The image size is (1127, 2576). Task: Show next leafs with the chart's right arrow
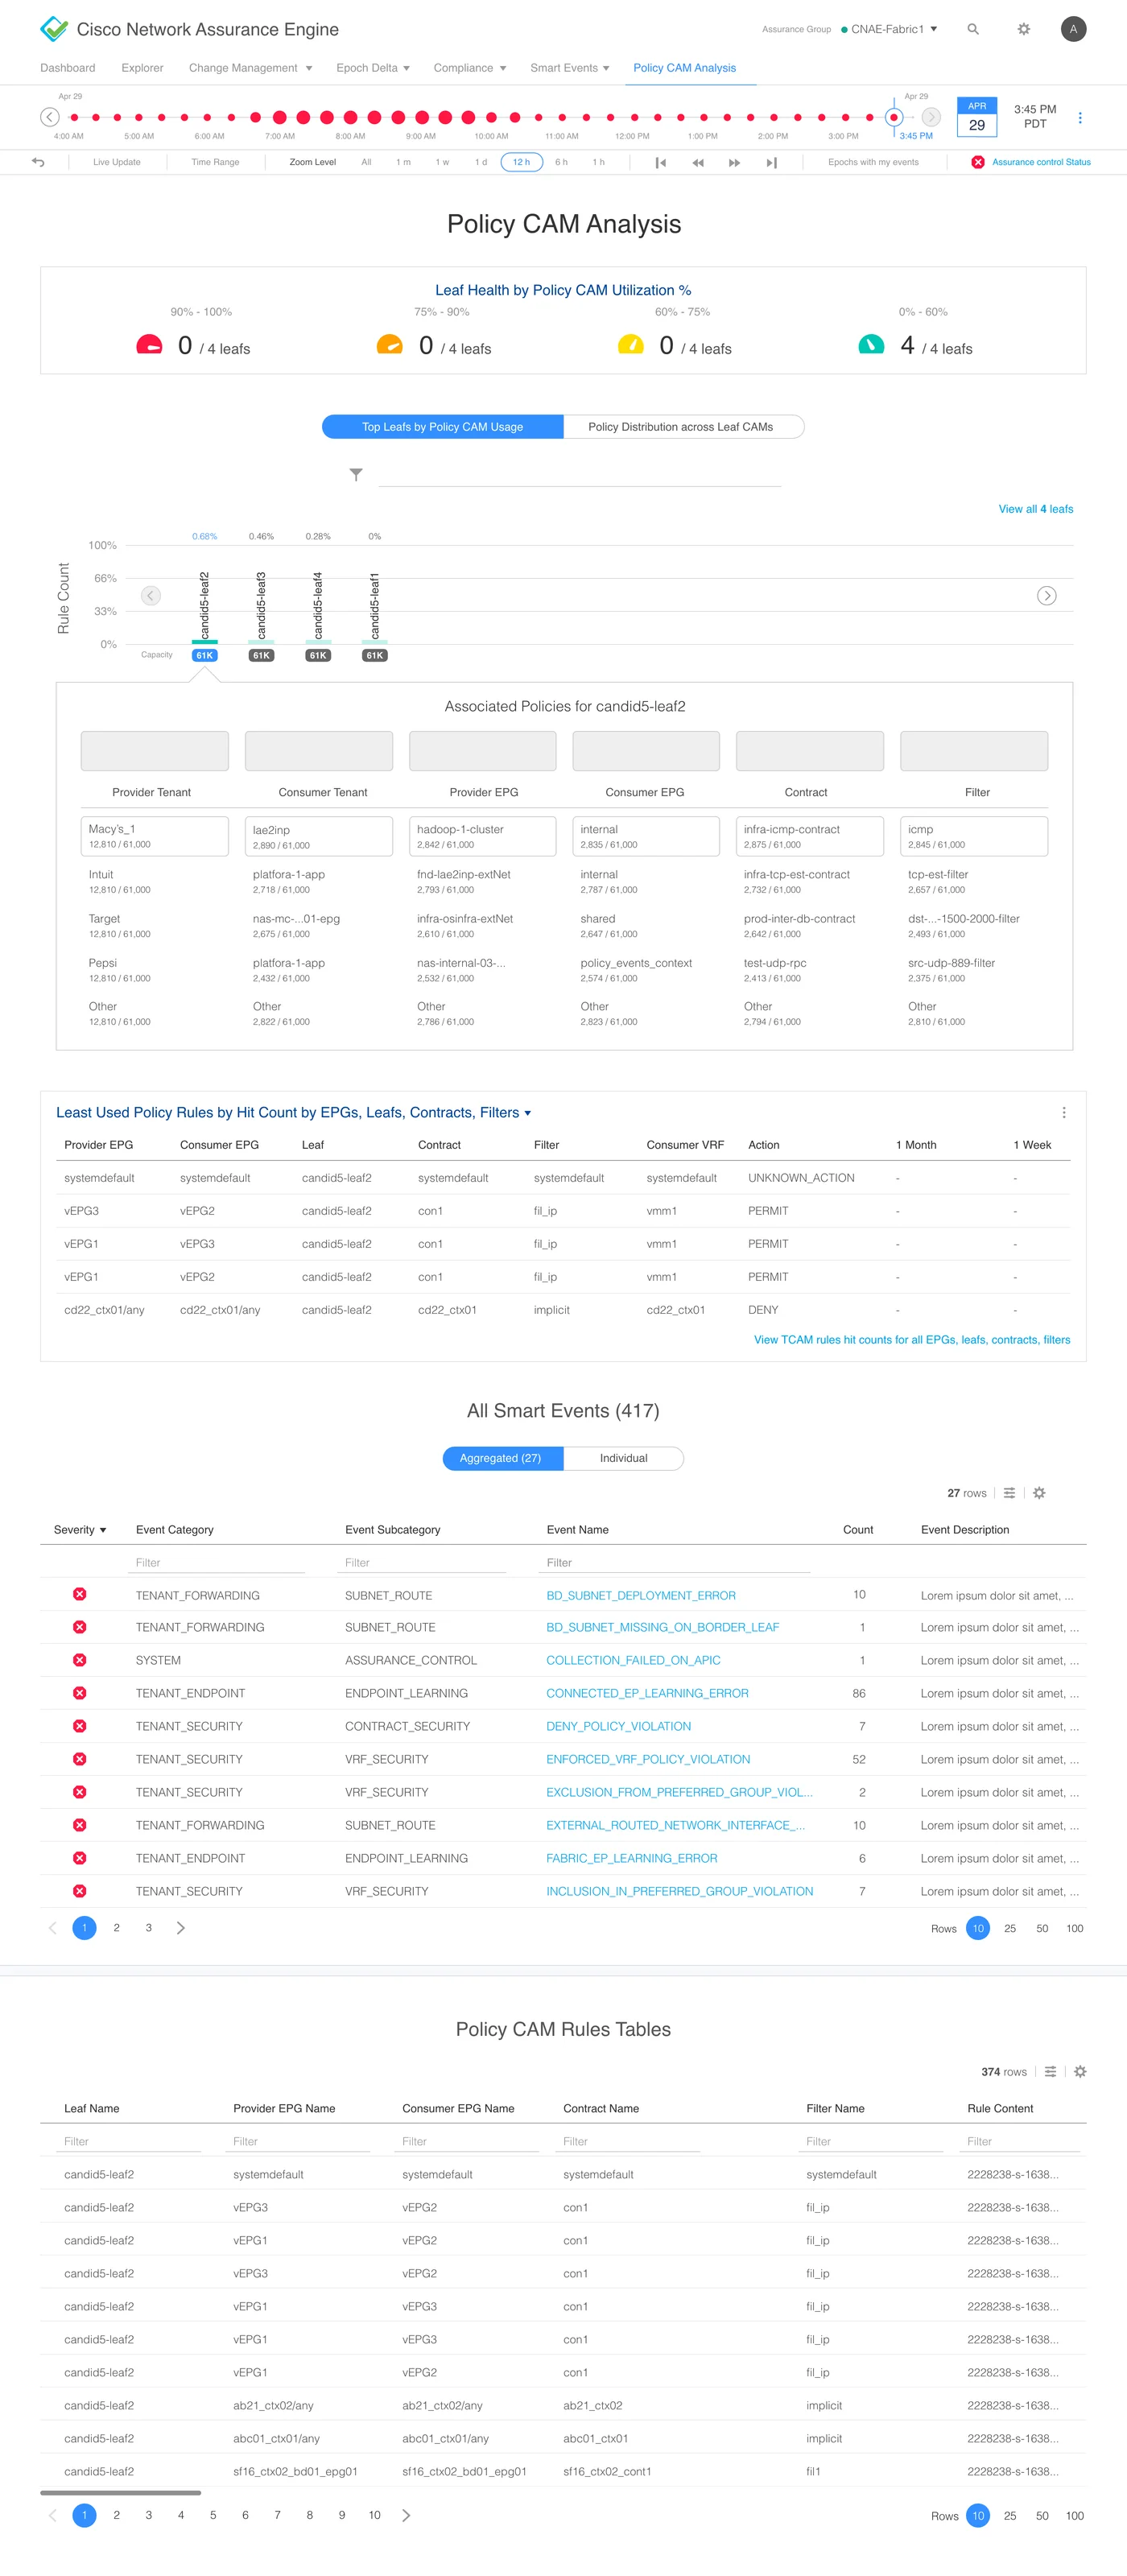click(x=1046, y=596)
